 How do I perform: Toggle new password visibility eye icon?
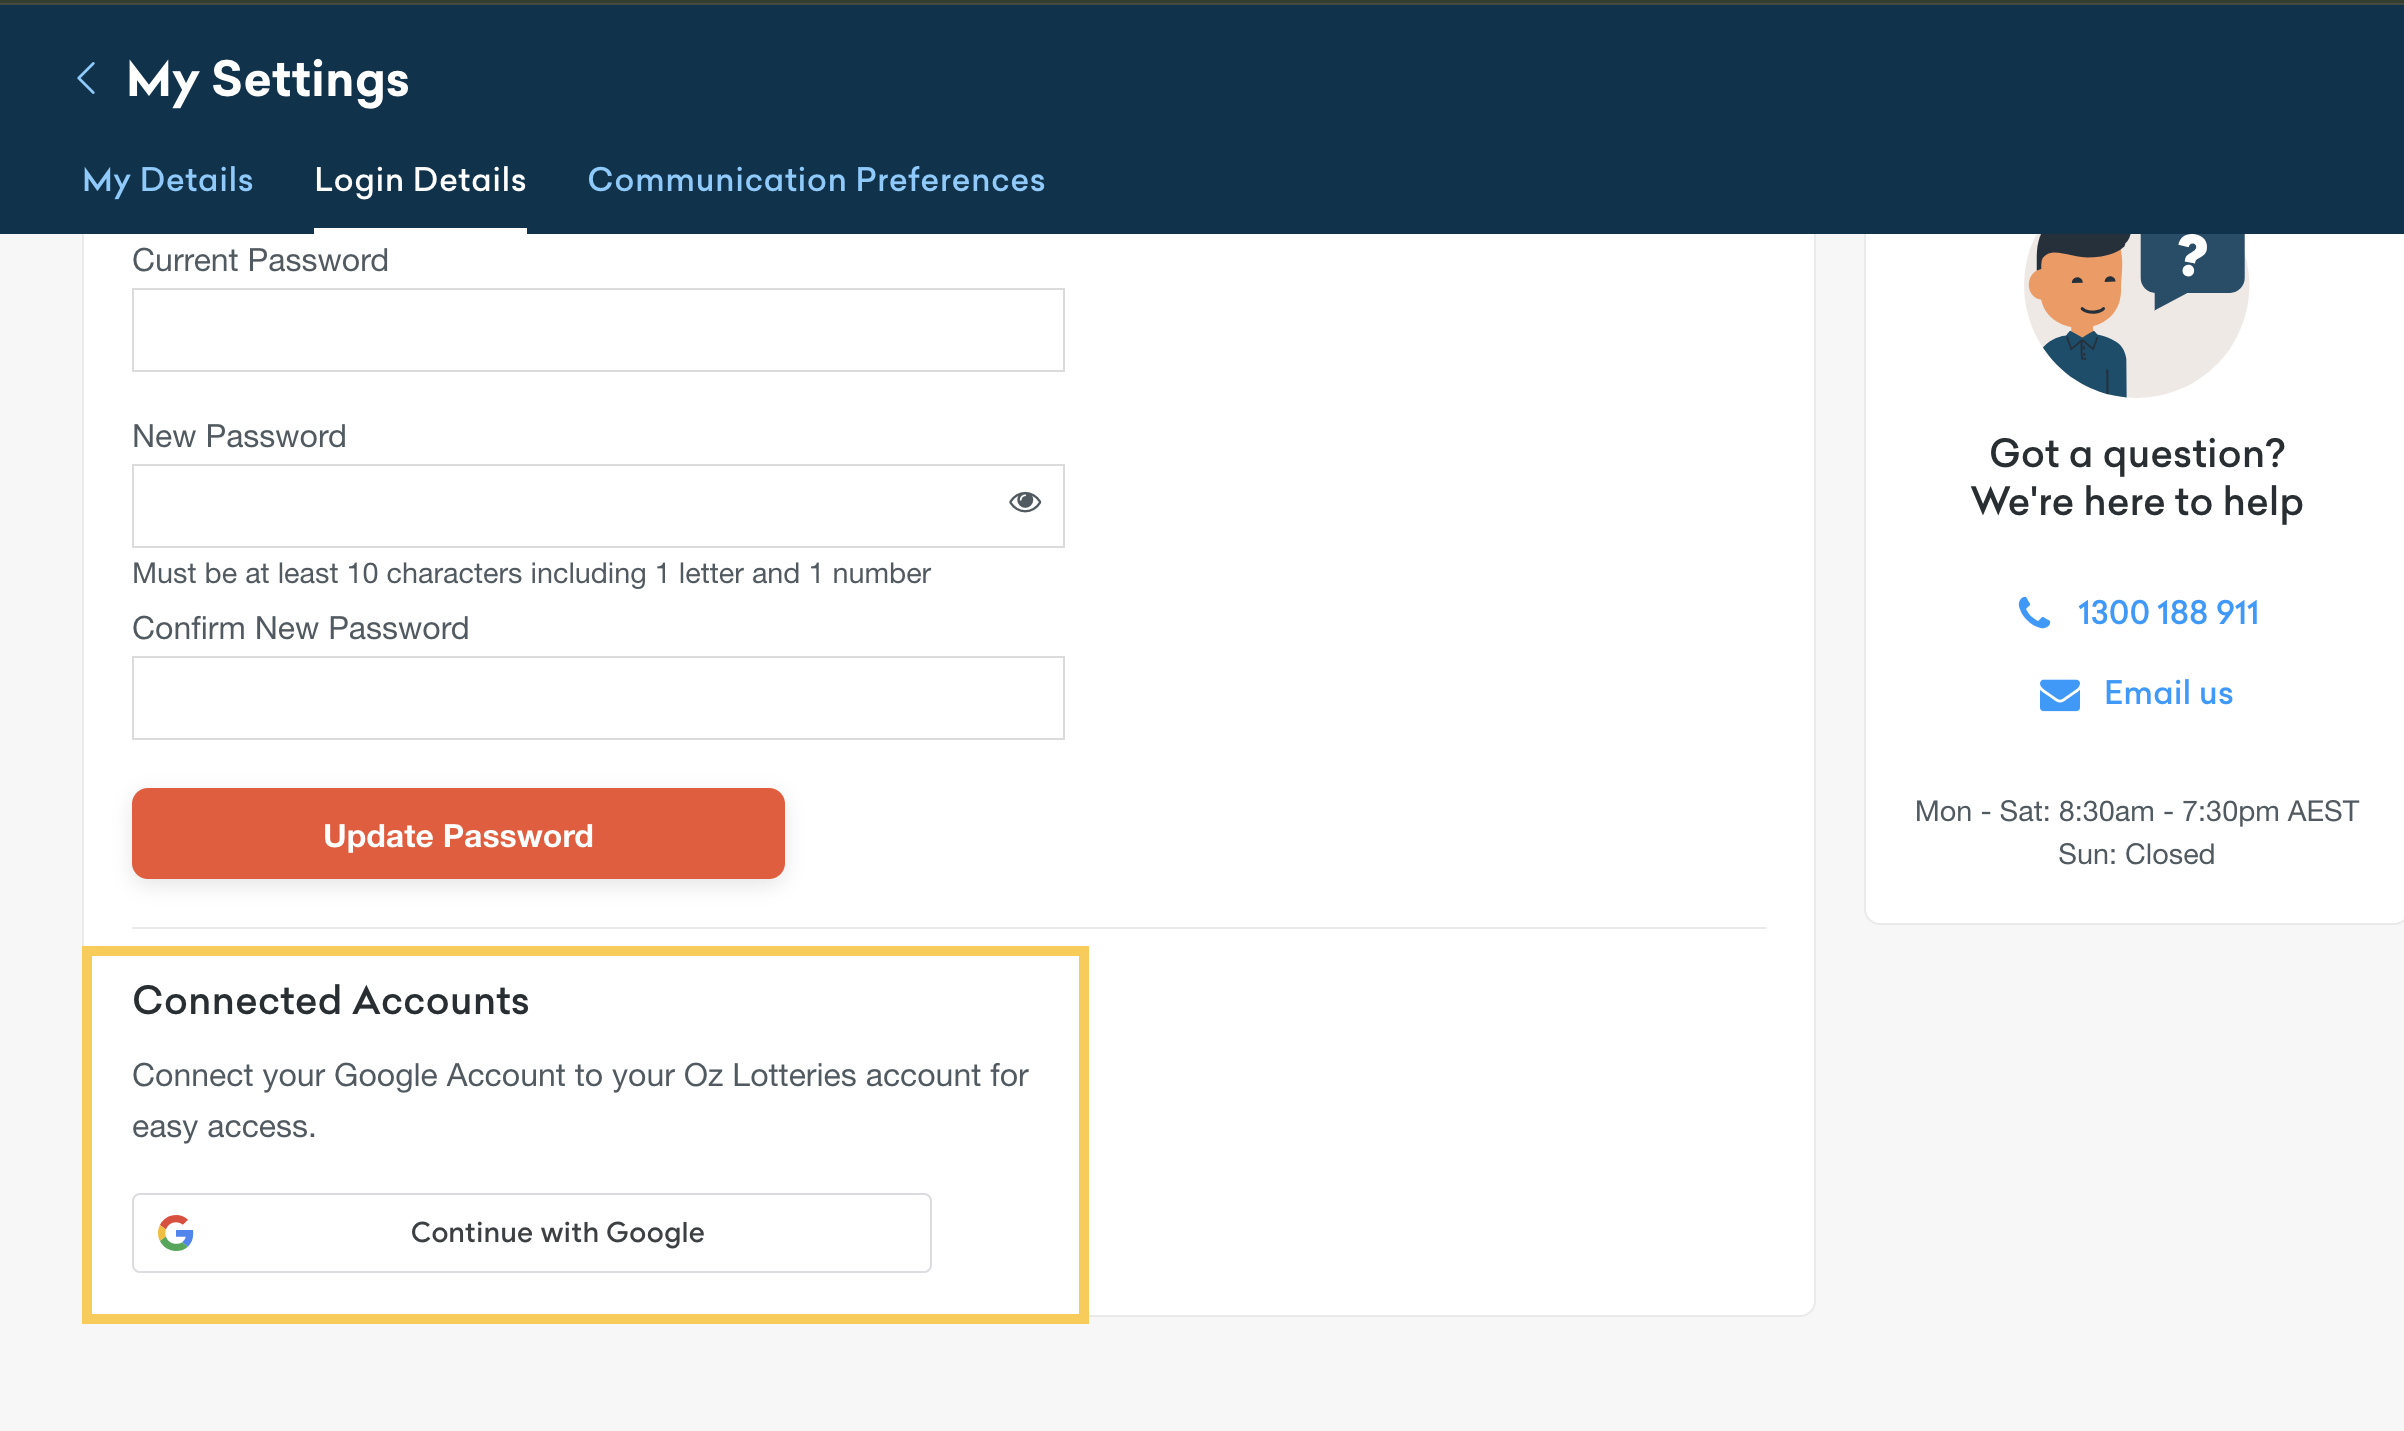click(x=1024, y=502)
